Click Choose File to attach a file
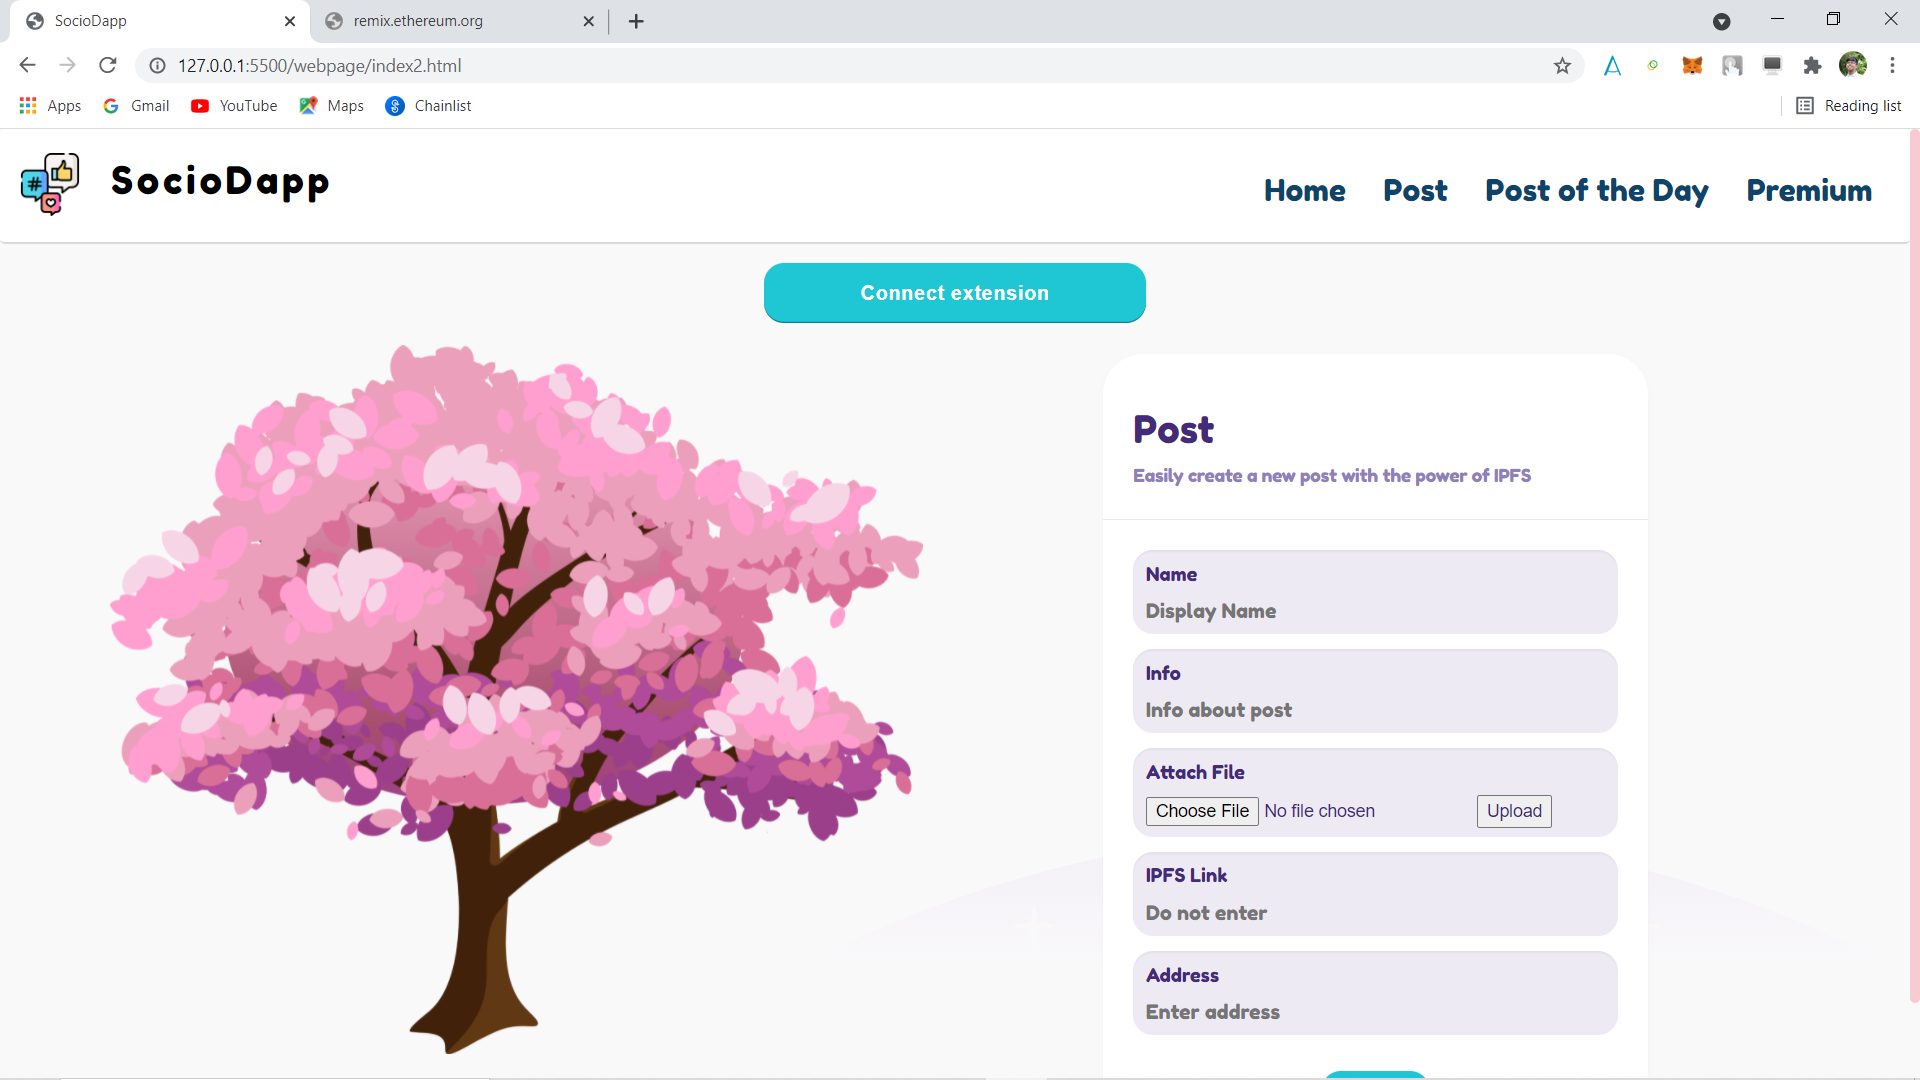 pyautogui.click(x=1201, y=811)
